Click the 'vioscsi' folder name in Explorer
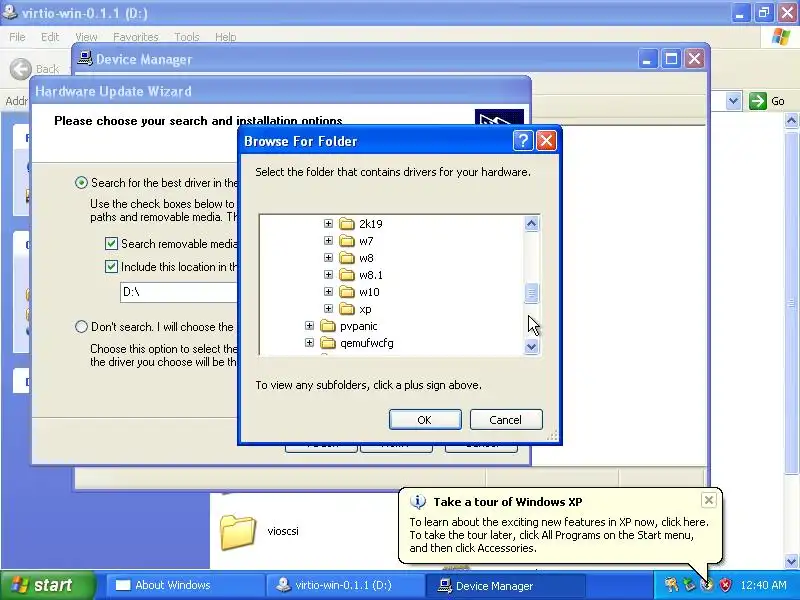The height and width of the screenshot is (600, 800). pos(283,531)
